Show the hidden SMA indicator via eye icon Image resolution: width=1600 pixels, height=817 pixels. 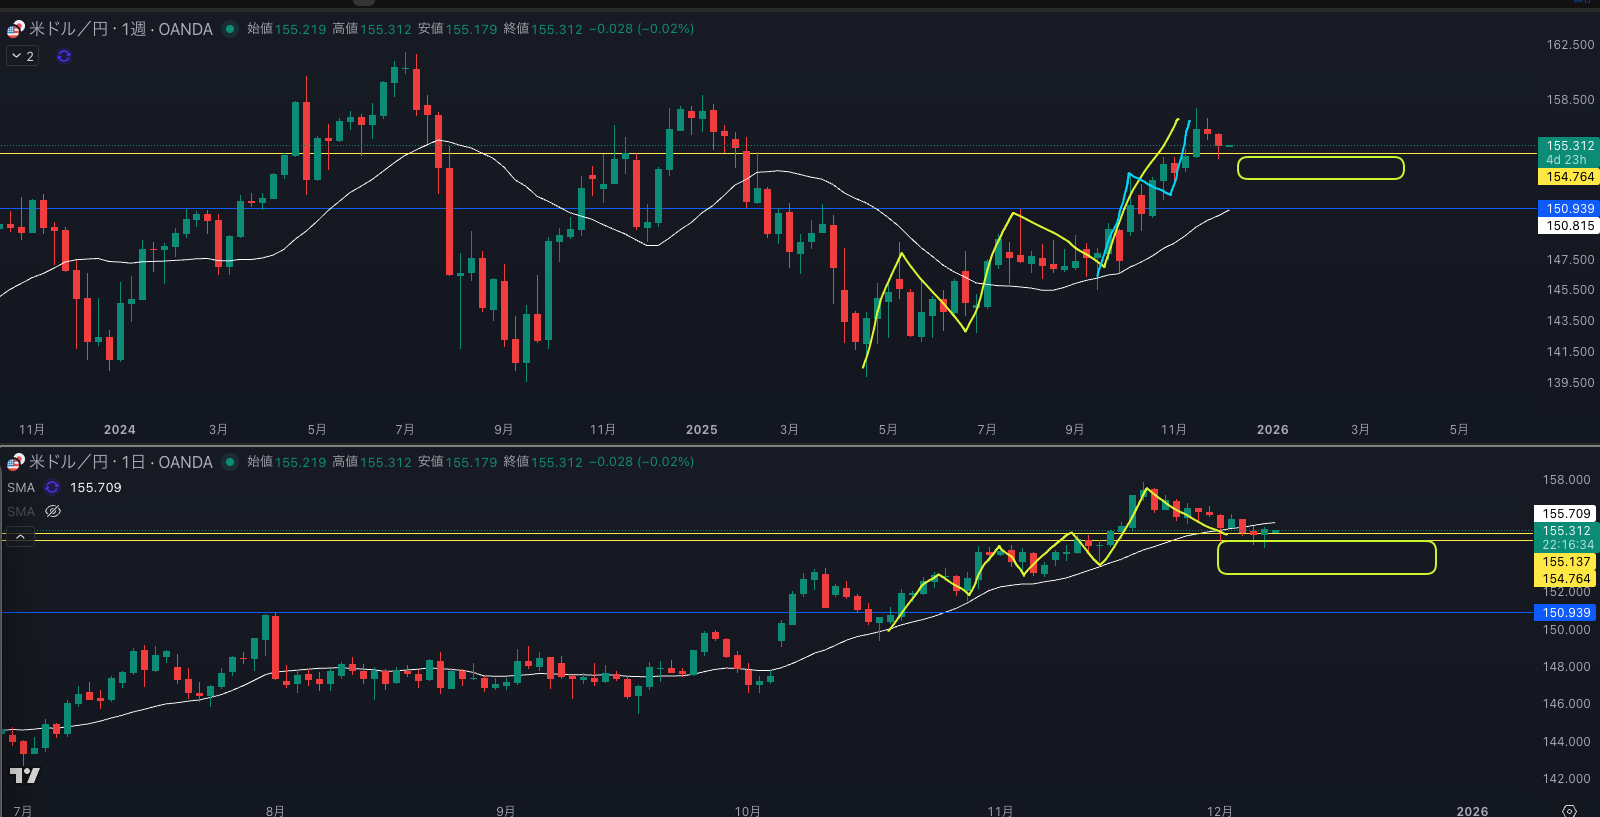click(x=53, y=511)
